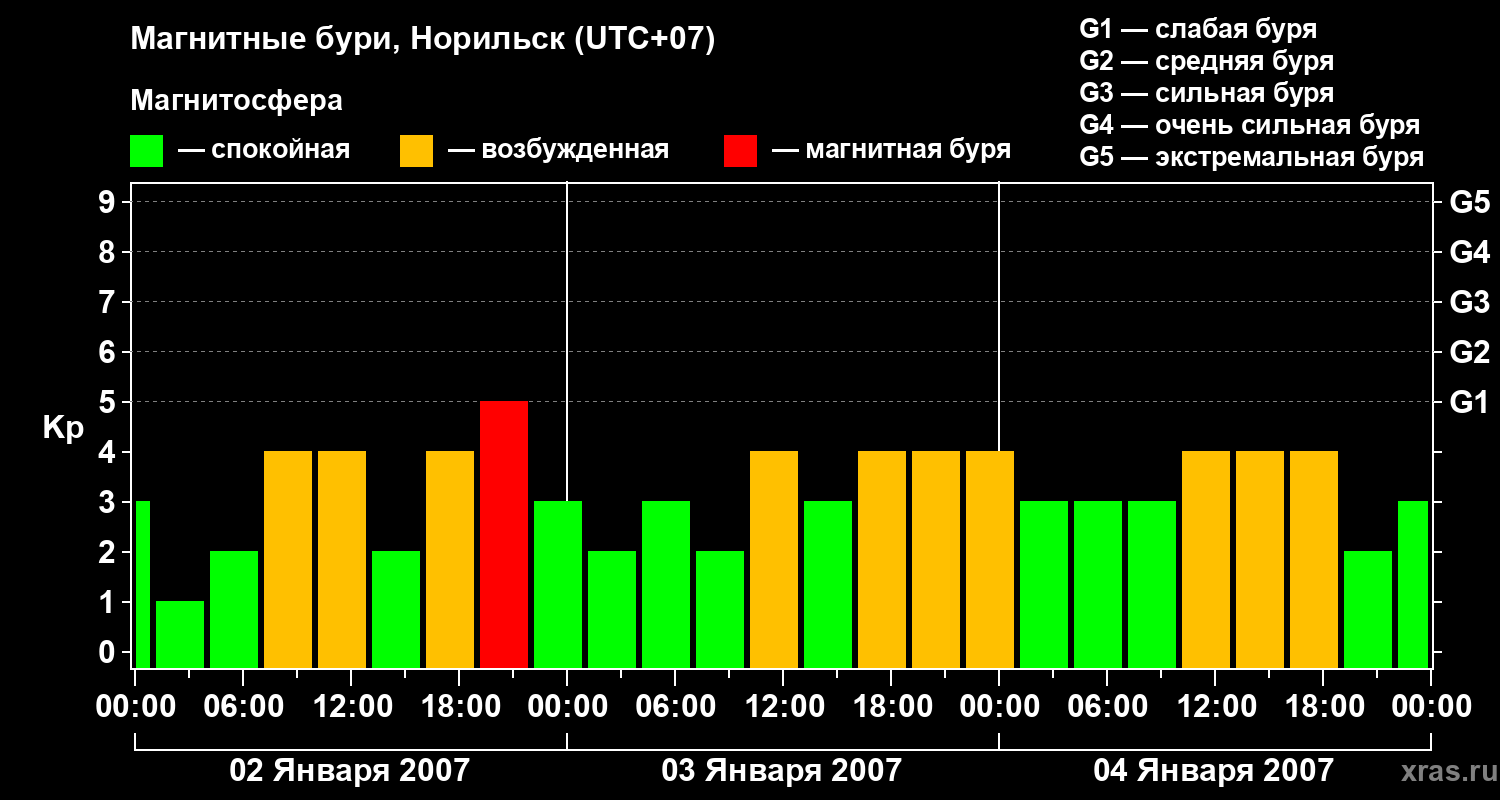Select the «— возбужденная» legend label
This screenshot has width=1500, height=800.
tap(558, 150)
